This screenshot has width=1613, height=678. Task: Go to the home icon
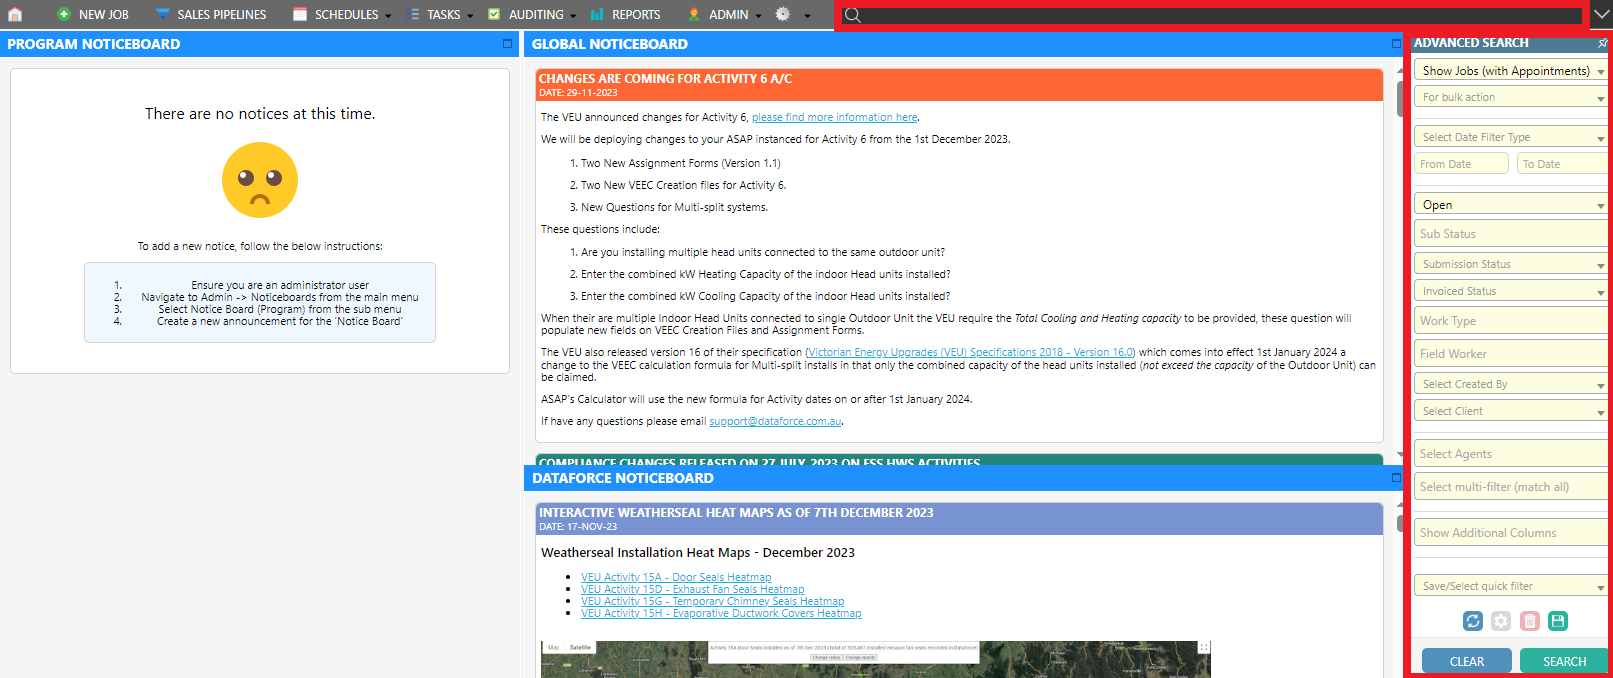(x=15, y=14)
